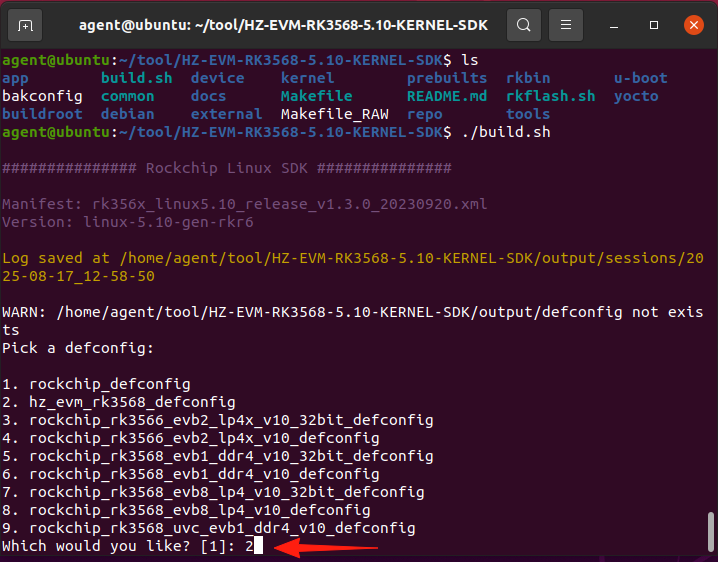Click the green 'Makefile' entry
The image size is (718, 562).
click(316, 96)
